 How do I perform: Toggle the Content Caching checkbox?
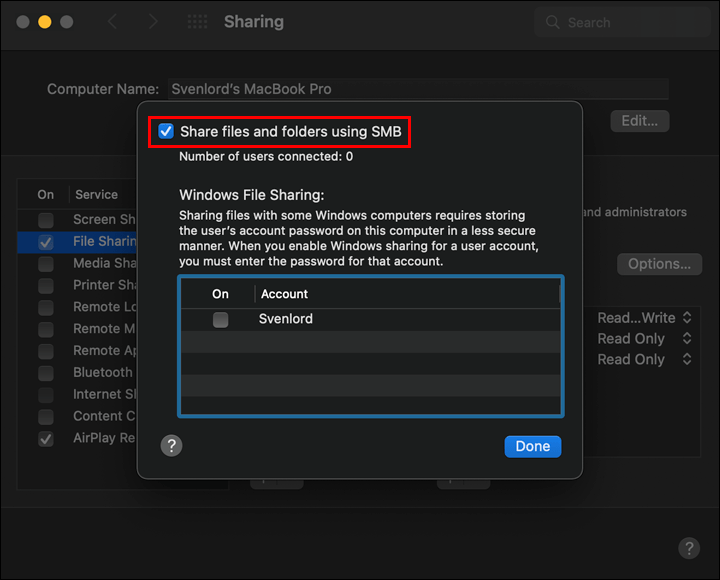[x=46, y=417]
